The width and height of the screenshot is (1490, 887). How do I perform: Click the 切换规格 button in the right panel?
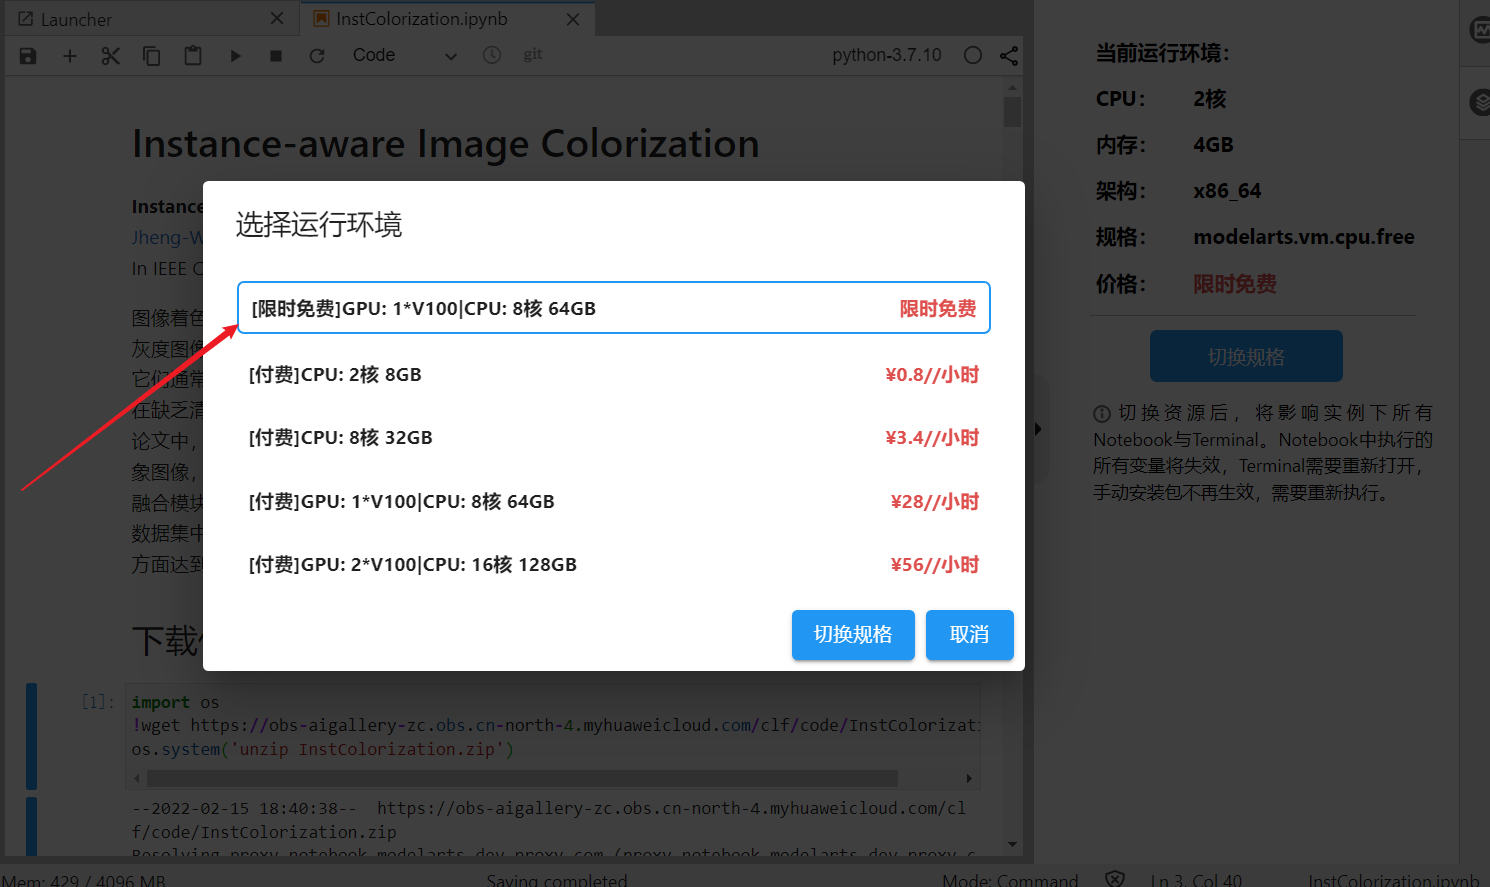pos(1246,356)
